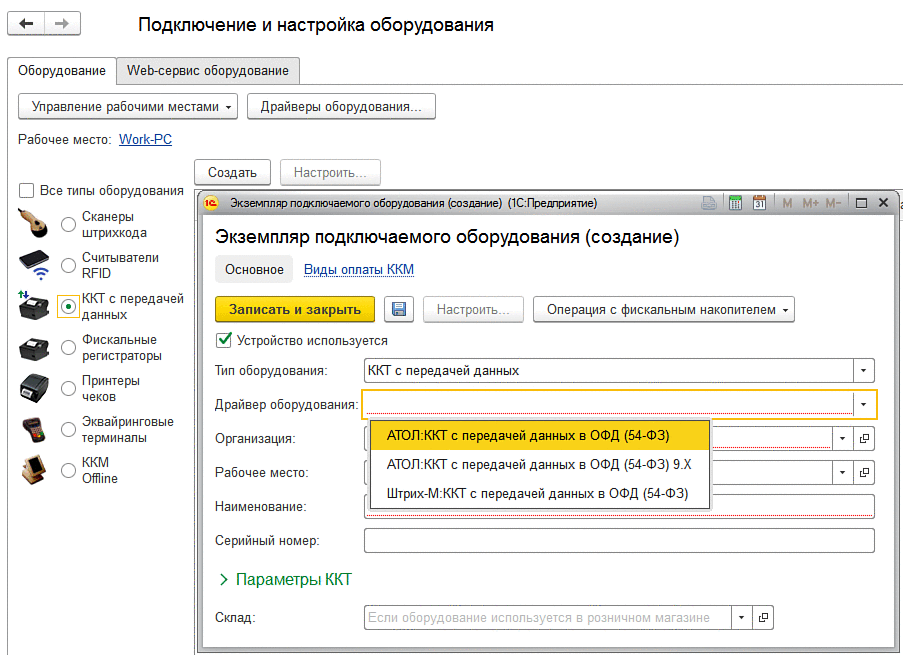This screenshot has height=655, width=903.
Task: Open the Управление рабочими местами dropdown
Action: [128, 107]
